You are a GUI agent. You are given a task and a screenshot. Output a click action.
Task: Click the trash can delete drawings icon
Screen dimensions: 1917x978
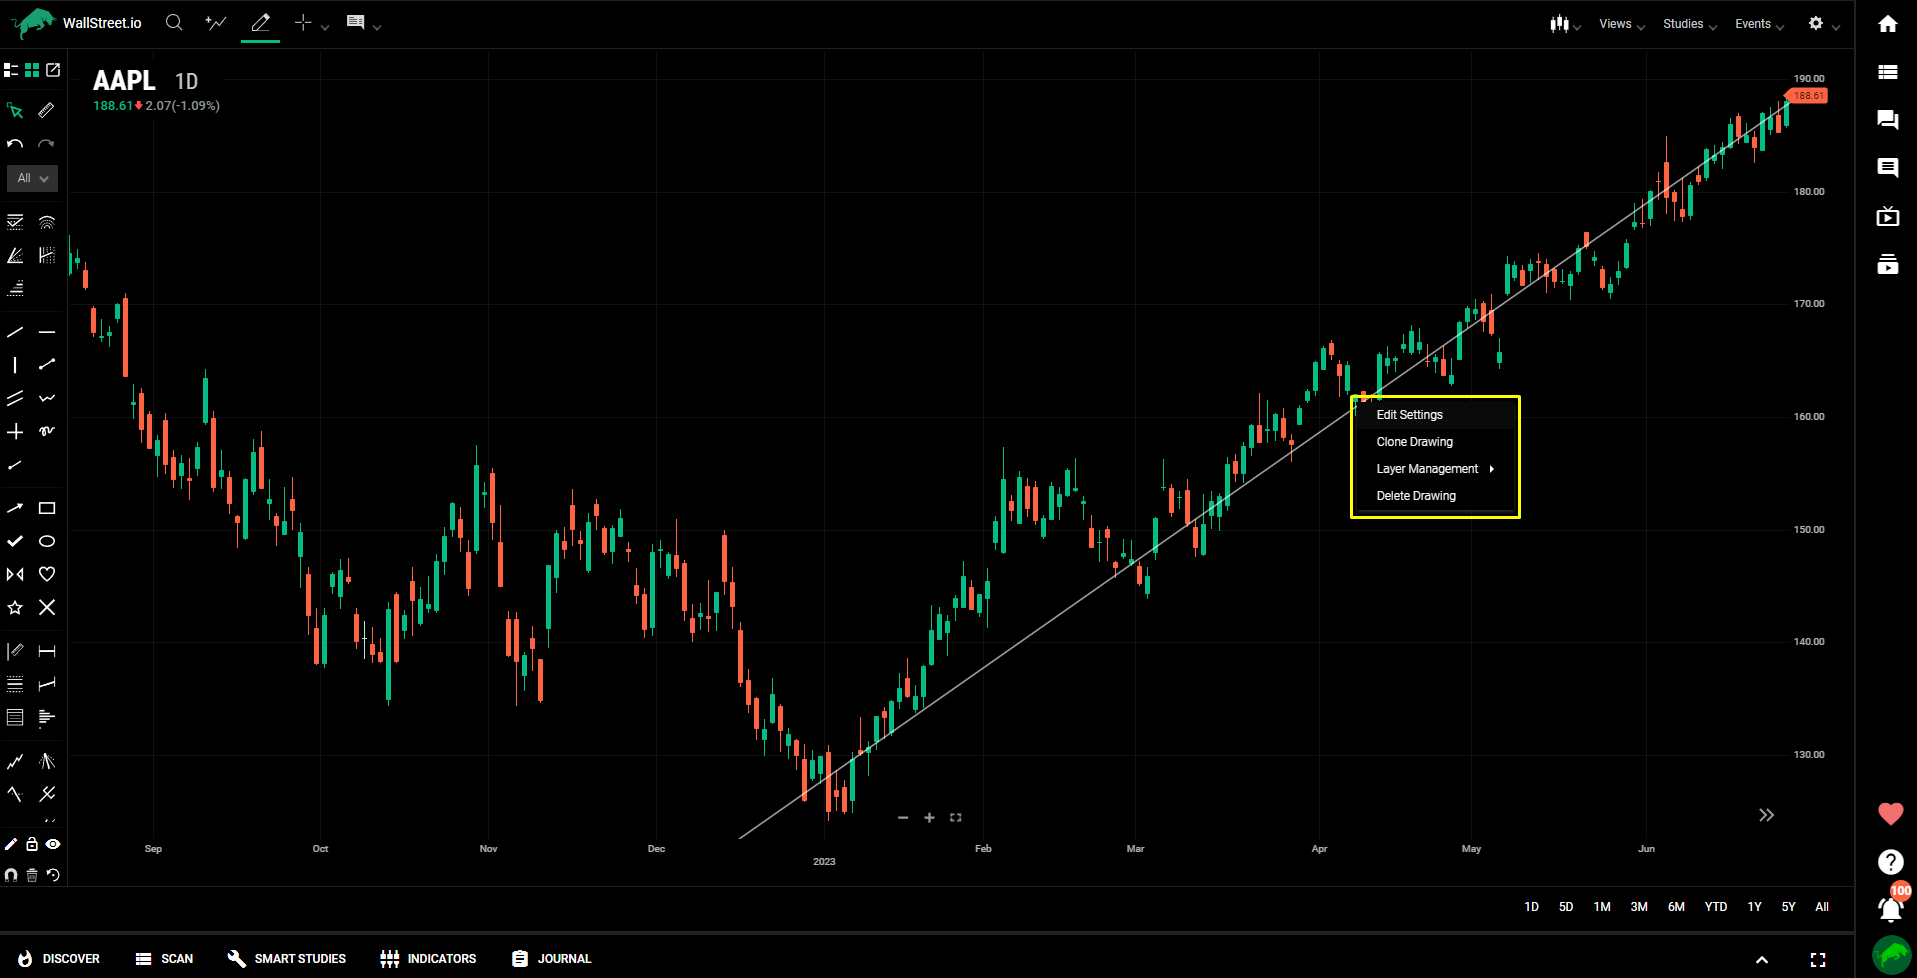[x=32, y=875]
